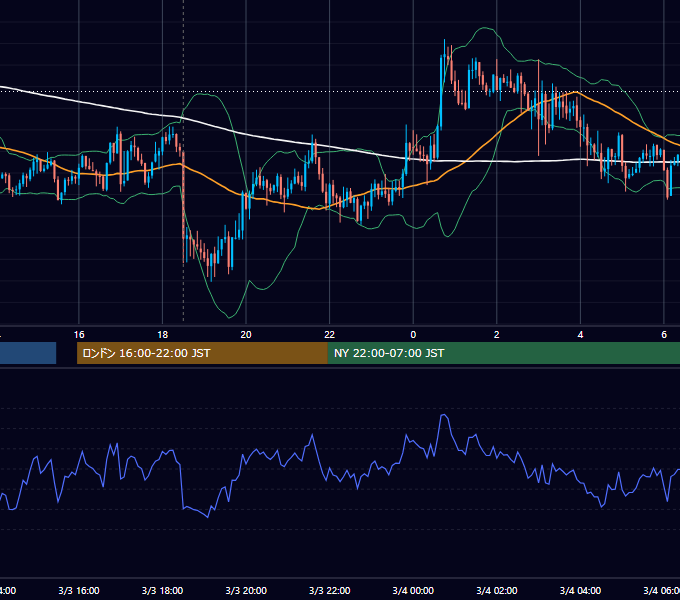The height and width of the screenshot is (600, 680).
Task: Click the blue session bar left of ロンドン
Action: 28,353
